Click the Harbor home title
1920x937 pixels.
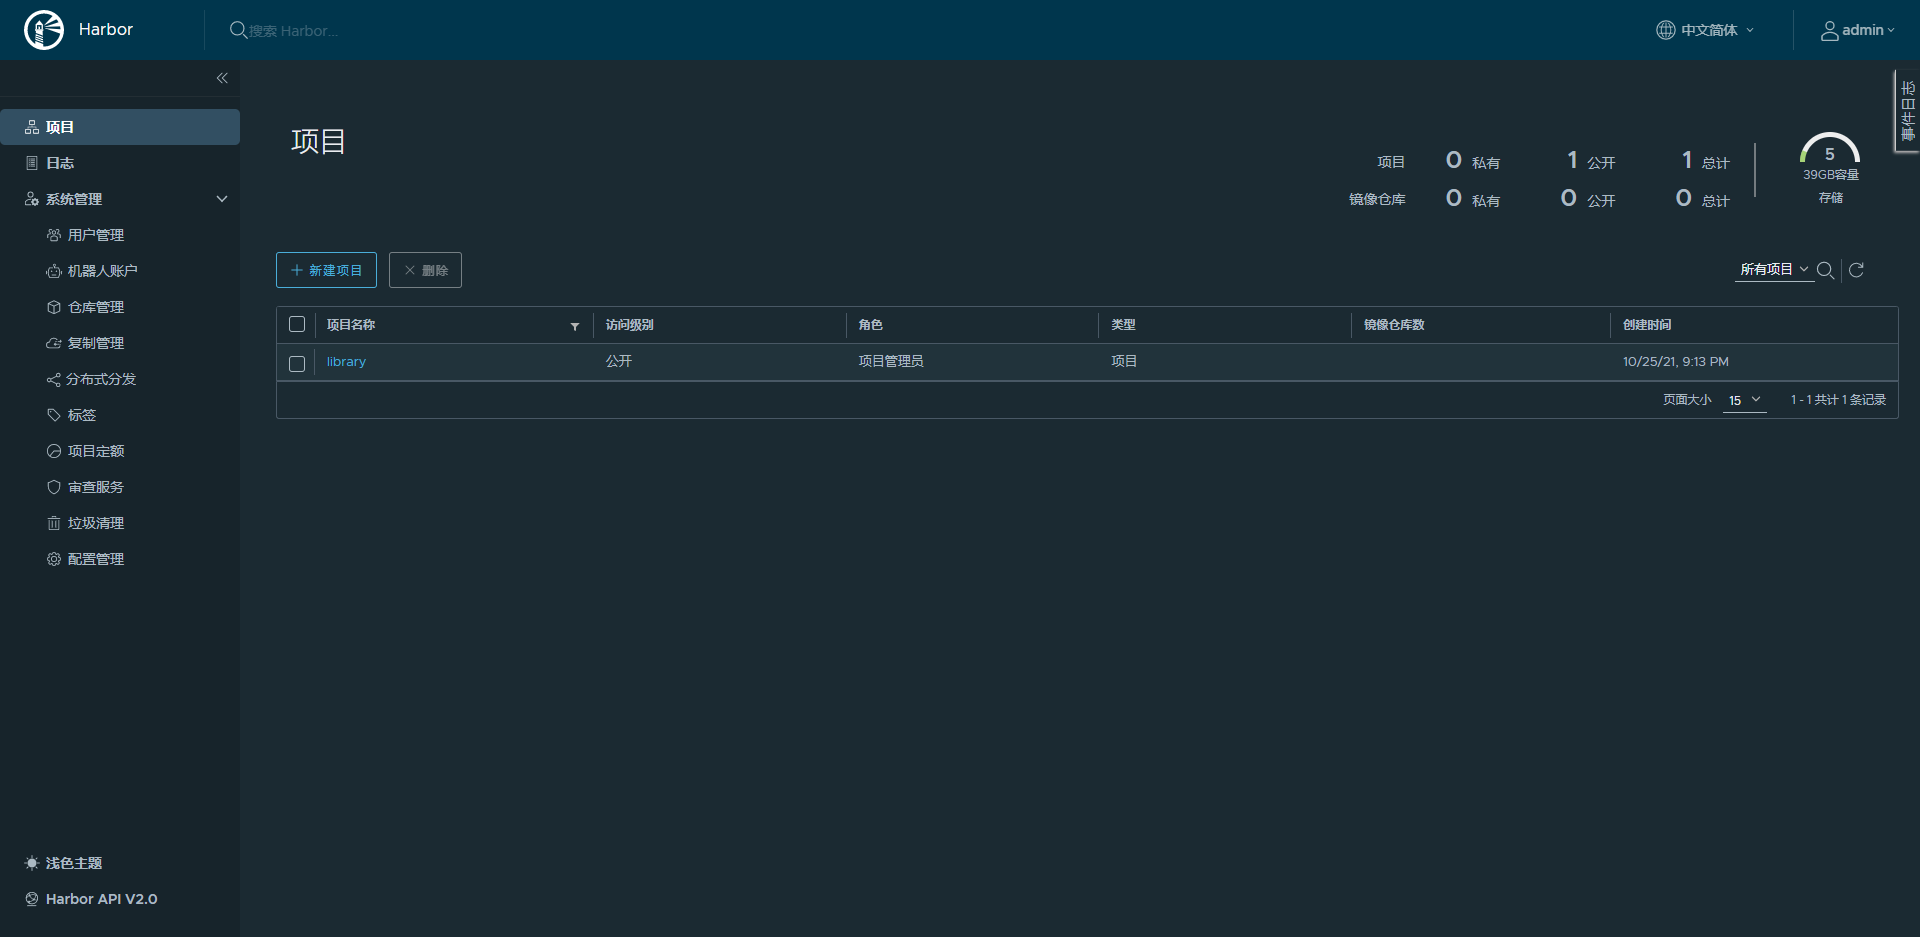point(106,30)
